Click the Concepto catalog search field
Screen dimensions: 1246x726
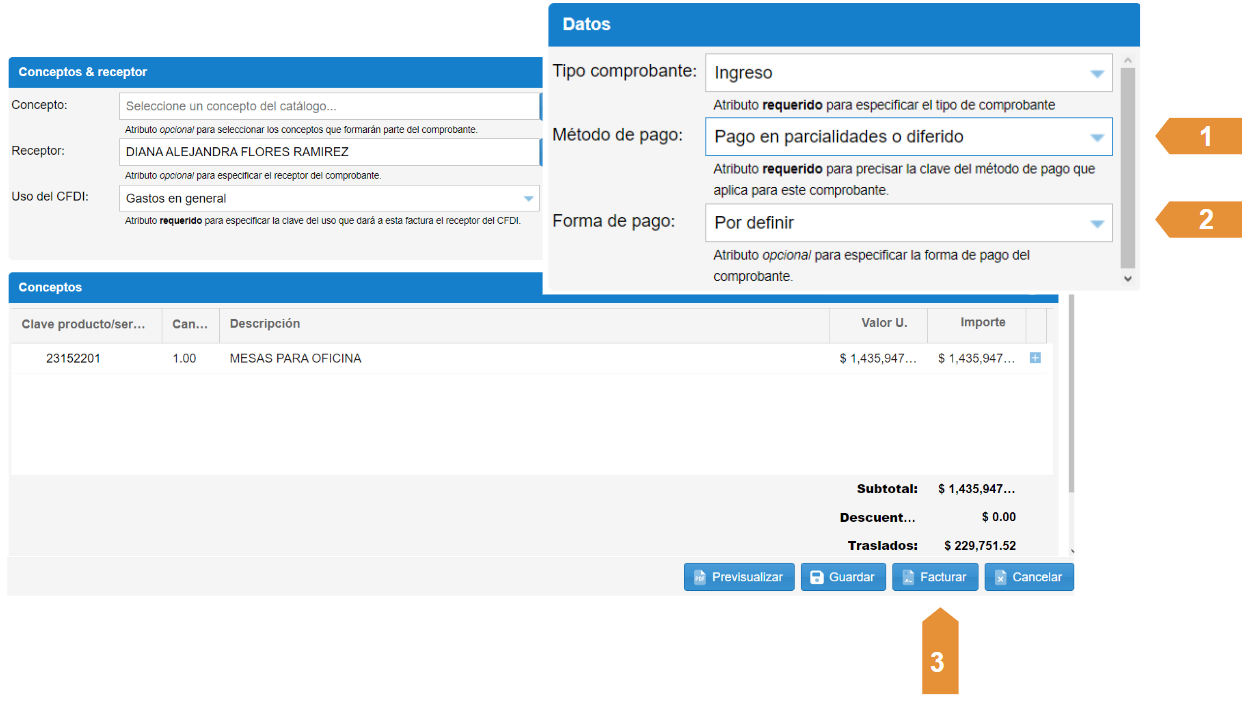[x=328, y=106]
